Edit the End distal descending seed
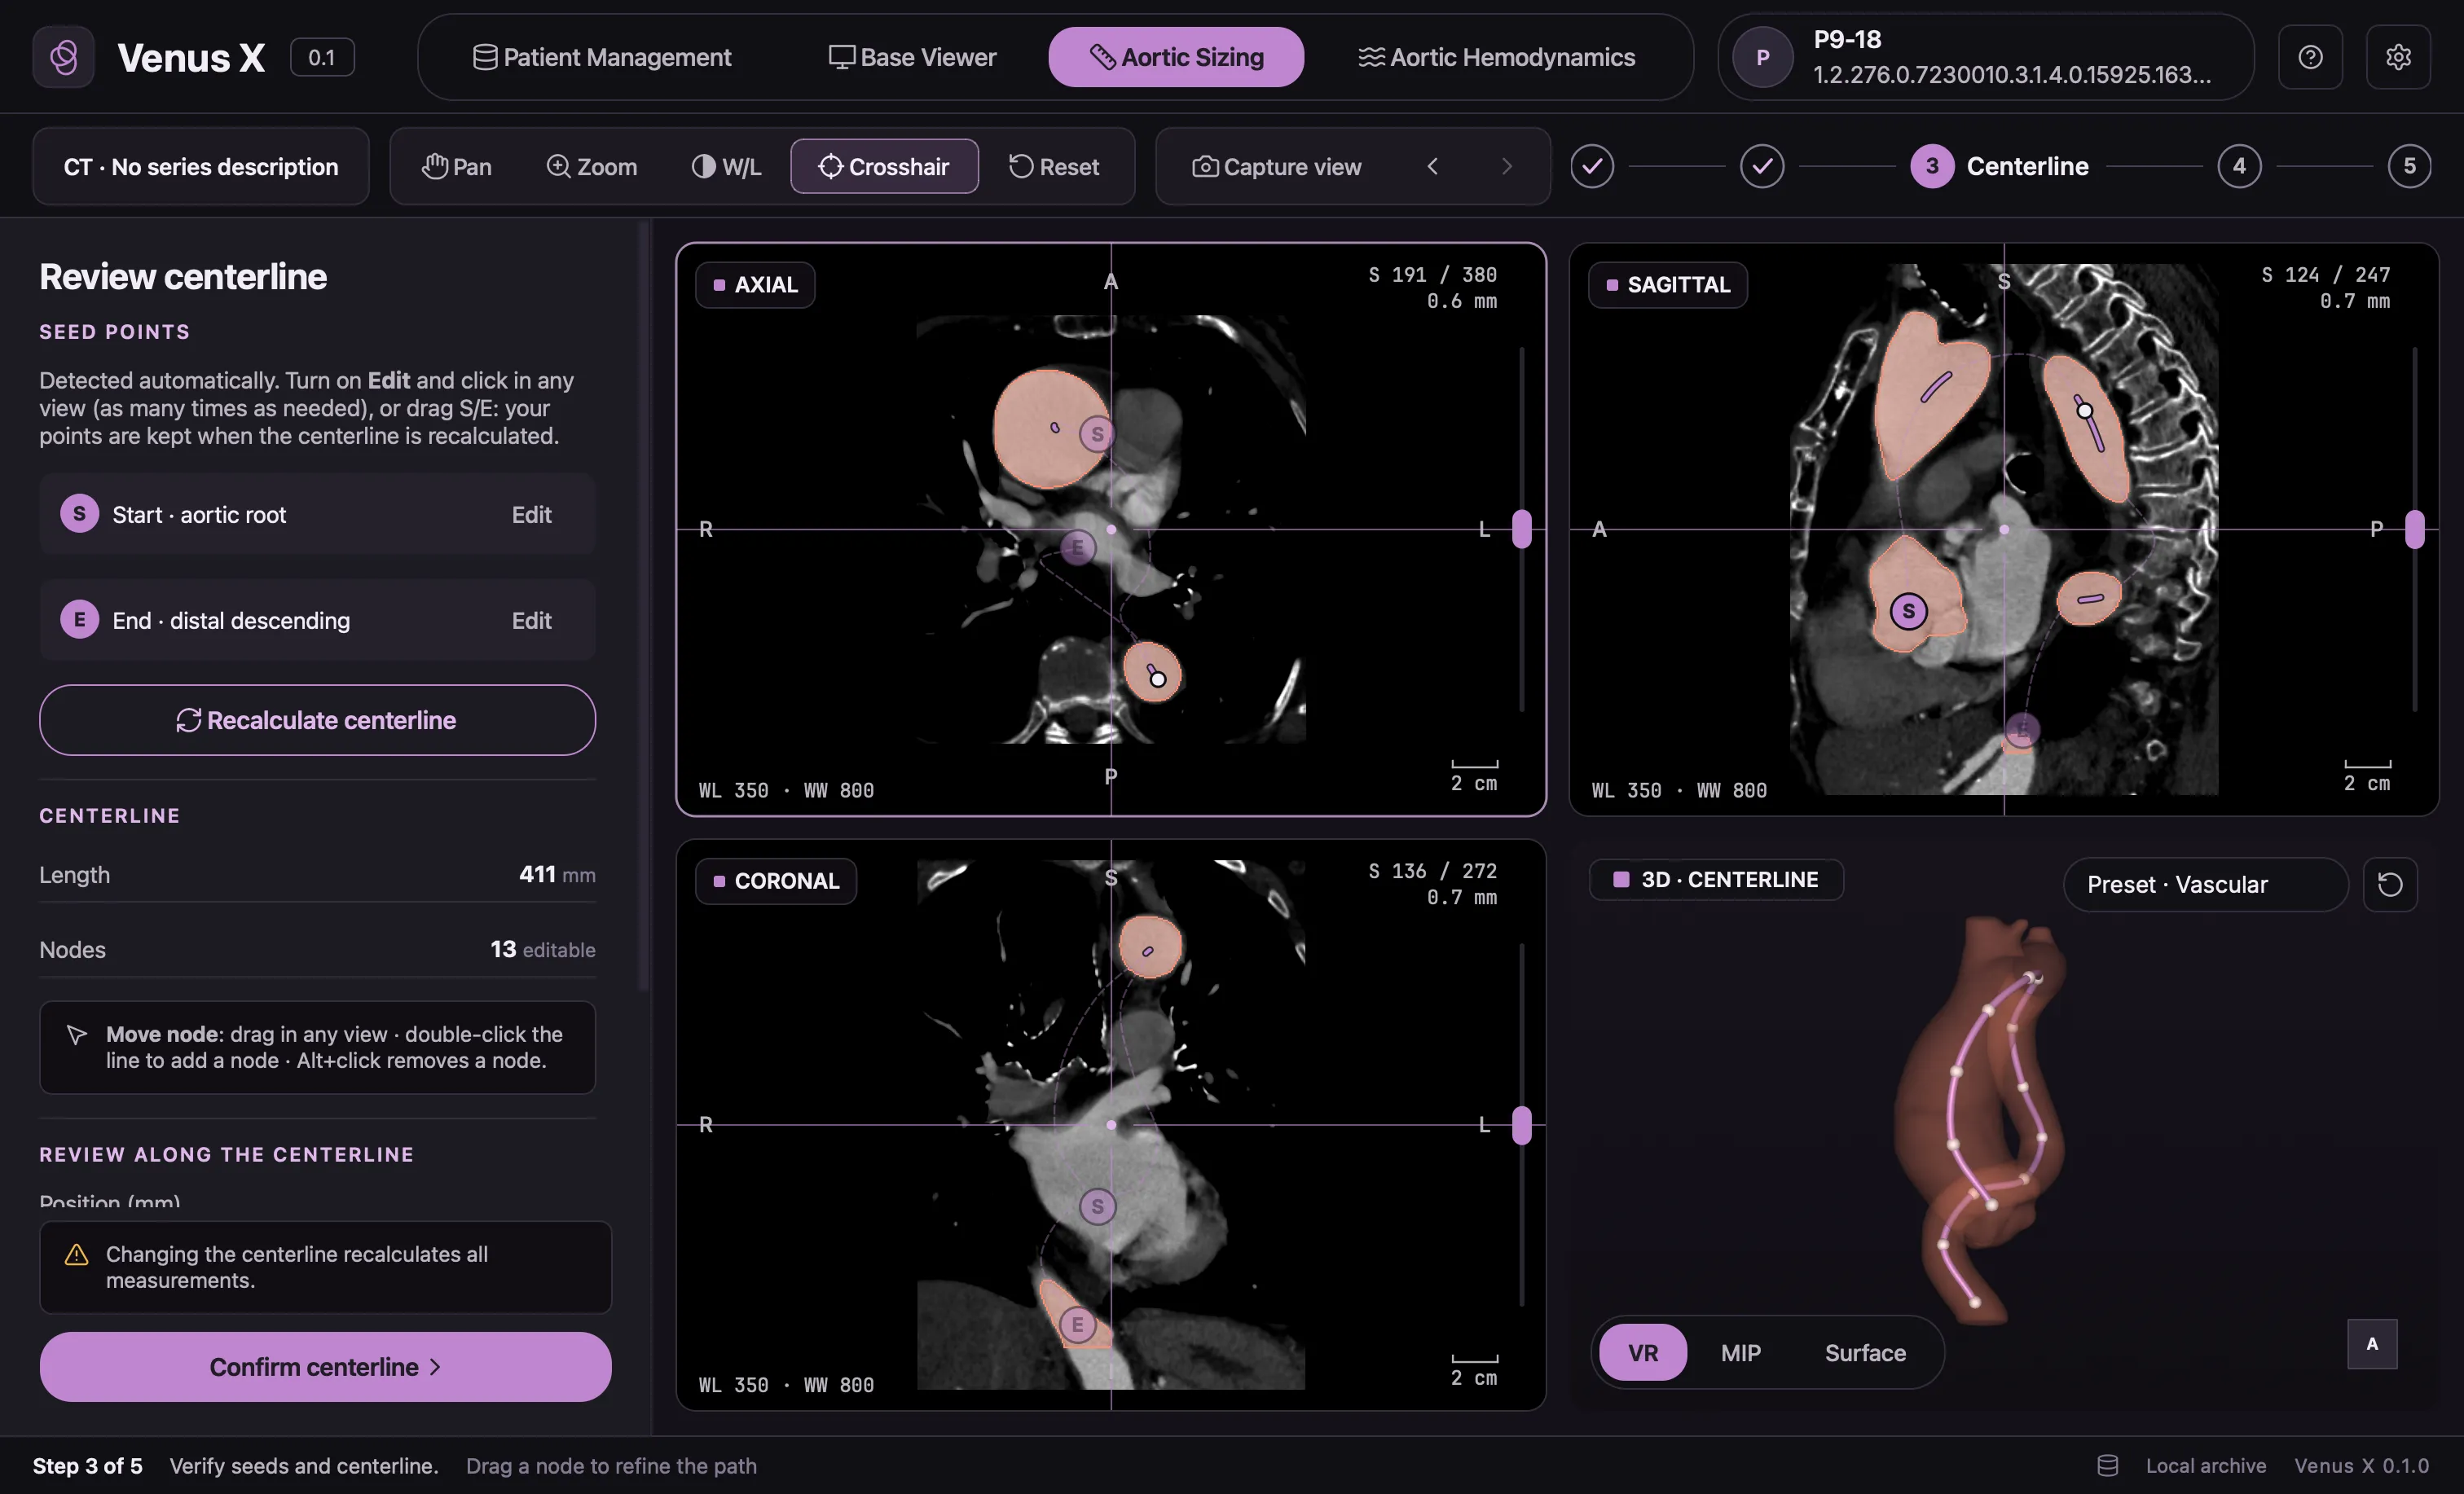The image size is (2464, 1494). 531,620
